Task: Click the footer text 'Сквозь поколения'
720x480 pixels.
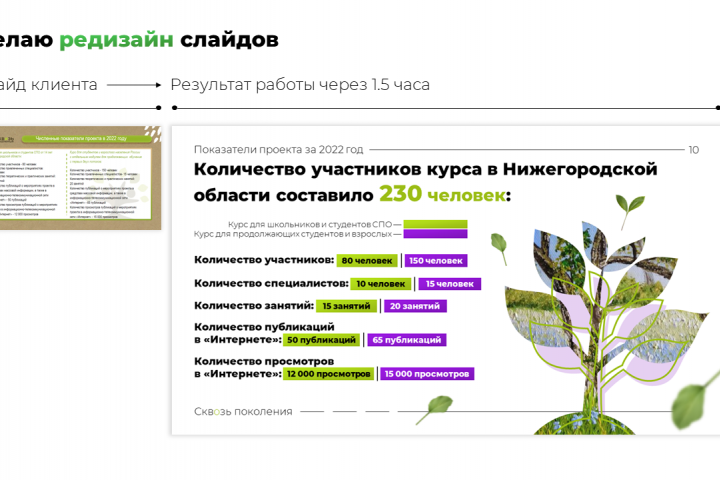Action: coord(243,411)
